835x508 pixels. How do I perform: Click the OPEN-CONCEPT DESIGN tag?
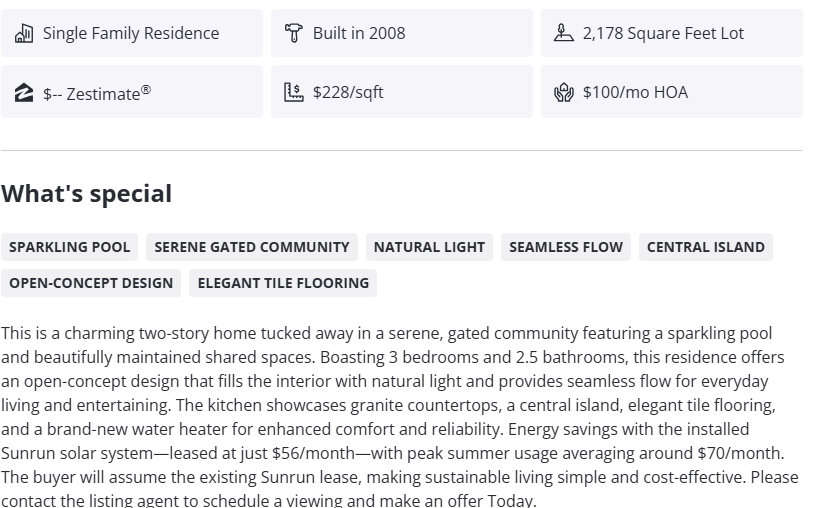pos(91,283)
